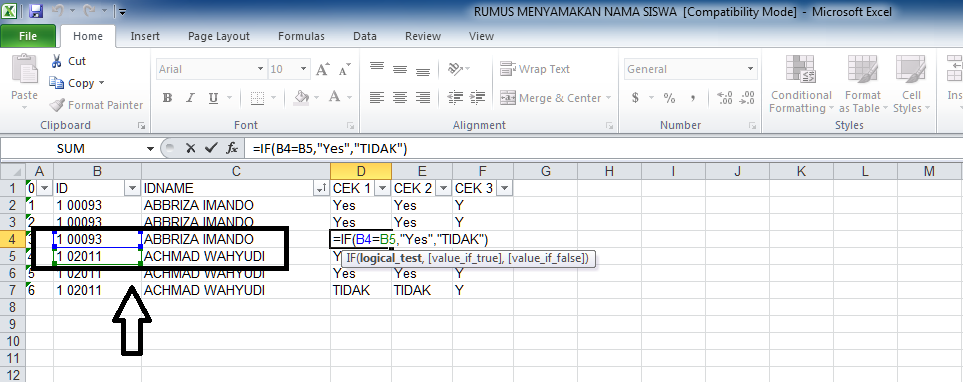Switch to the Insert tab

[x=145, y=36]
